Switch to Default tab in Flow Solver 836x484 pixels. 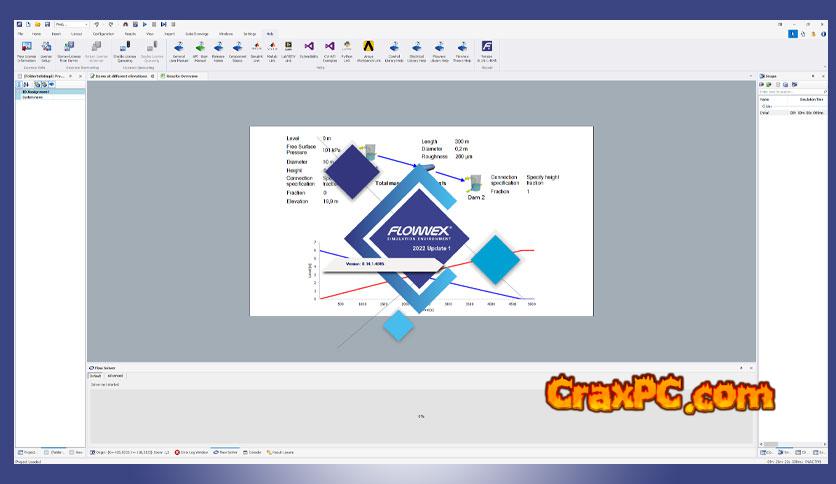(x=95, y=376)
